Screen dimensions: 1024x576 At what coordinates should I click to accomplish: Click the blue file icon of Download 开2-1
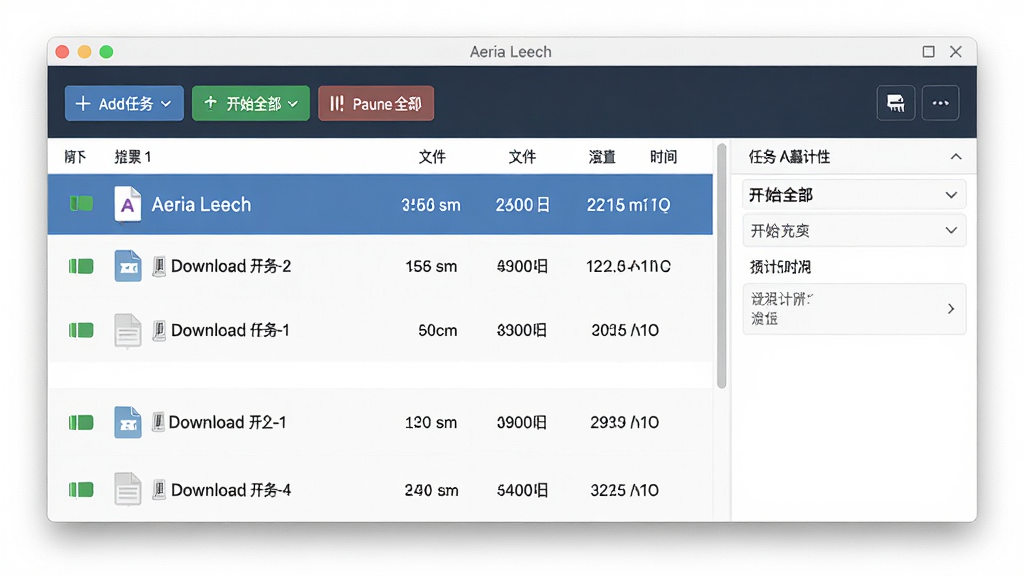(x=127, y=423)
